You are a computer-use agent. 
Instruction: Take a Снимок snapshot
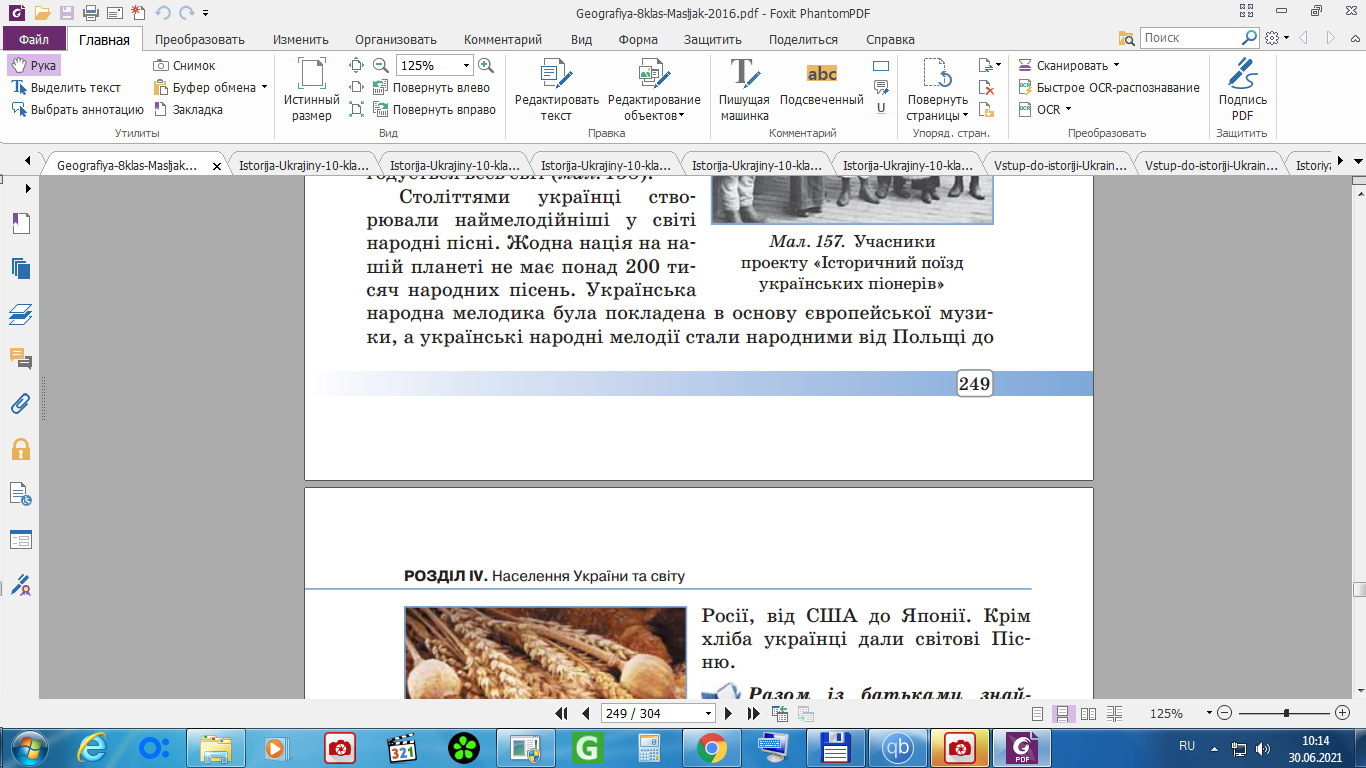tap(184, 65)
